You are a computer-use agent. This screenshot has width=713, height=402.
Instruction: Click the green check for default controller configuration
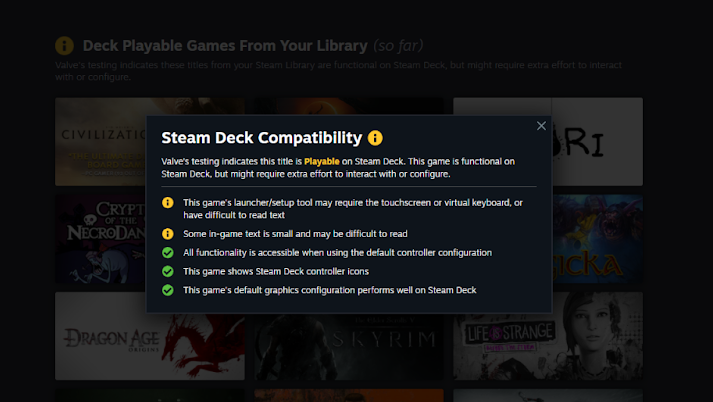click(168, 253)
